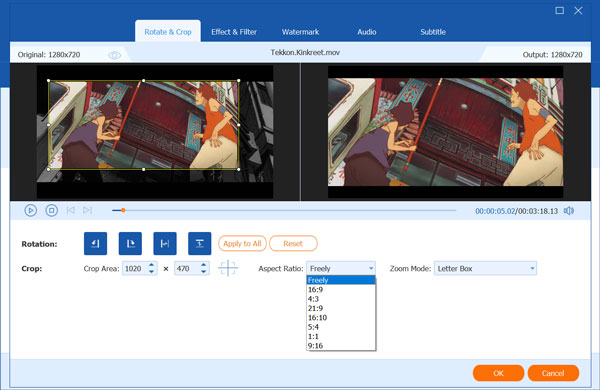Decrease crop height with down arrow

(x=204, y=272)
